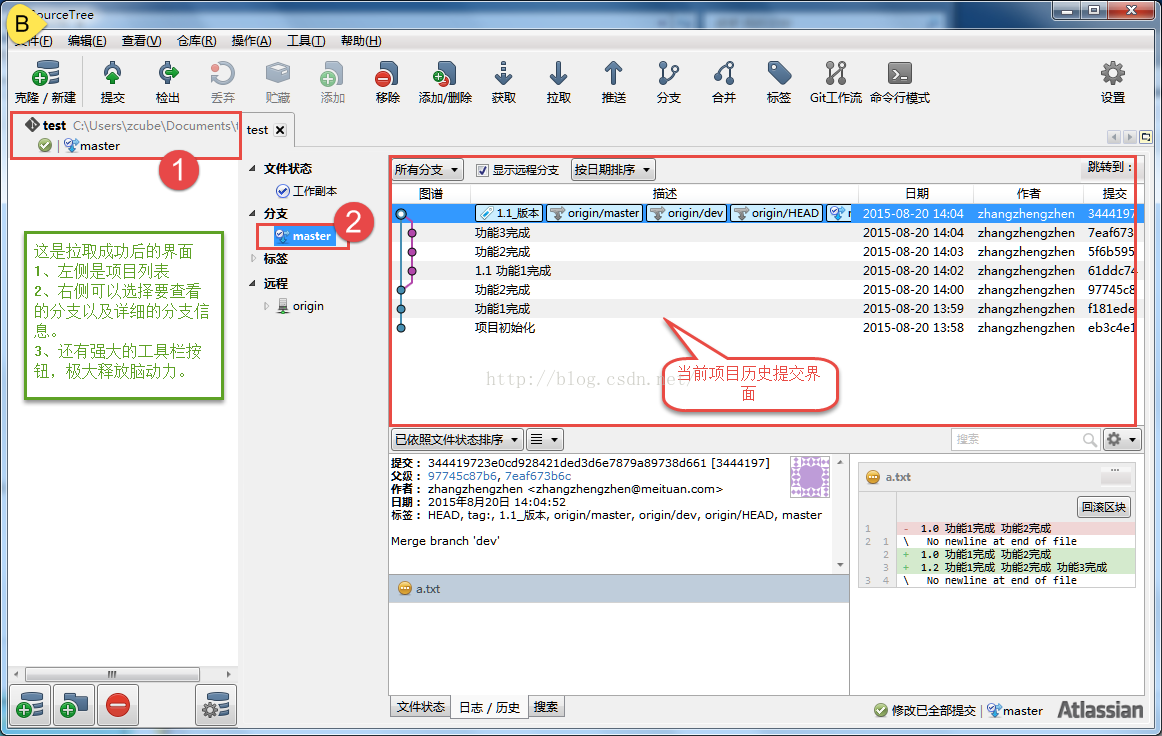1162x736 pixels.
Task: Click the 回滚区块 button
Action: pyautogui.click(x=1103, y=507)
